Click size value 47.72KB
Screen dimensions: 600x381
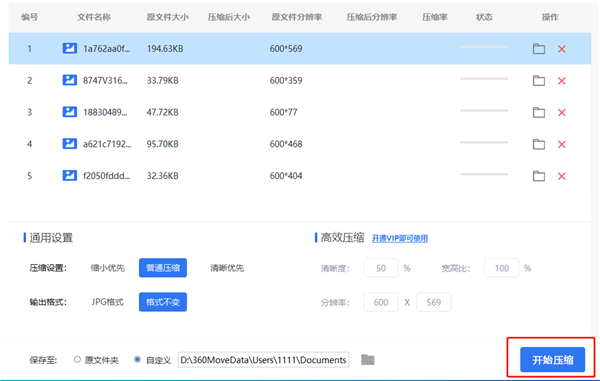(x=163, y=112)
